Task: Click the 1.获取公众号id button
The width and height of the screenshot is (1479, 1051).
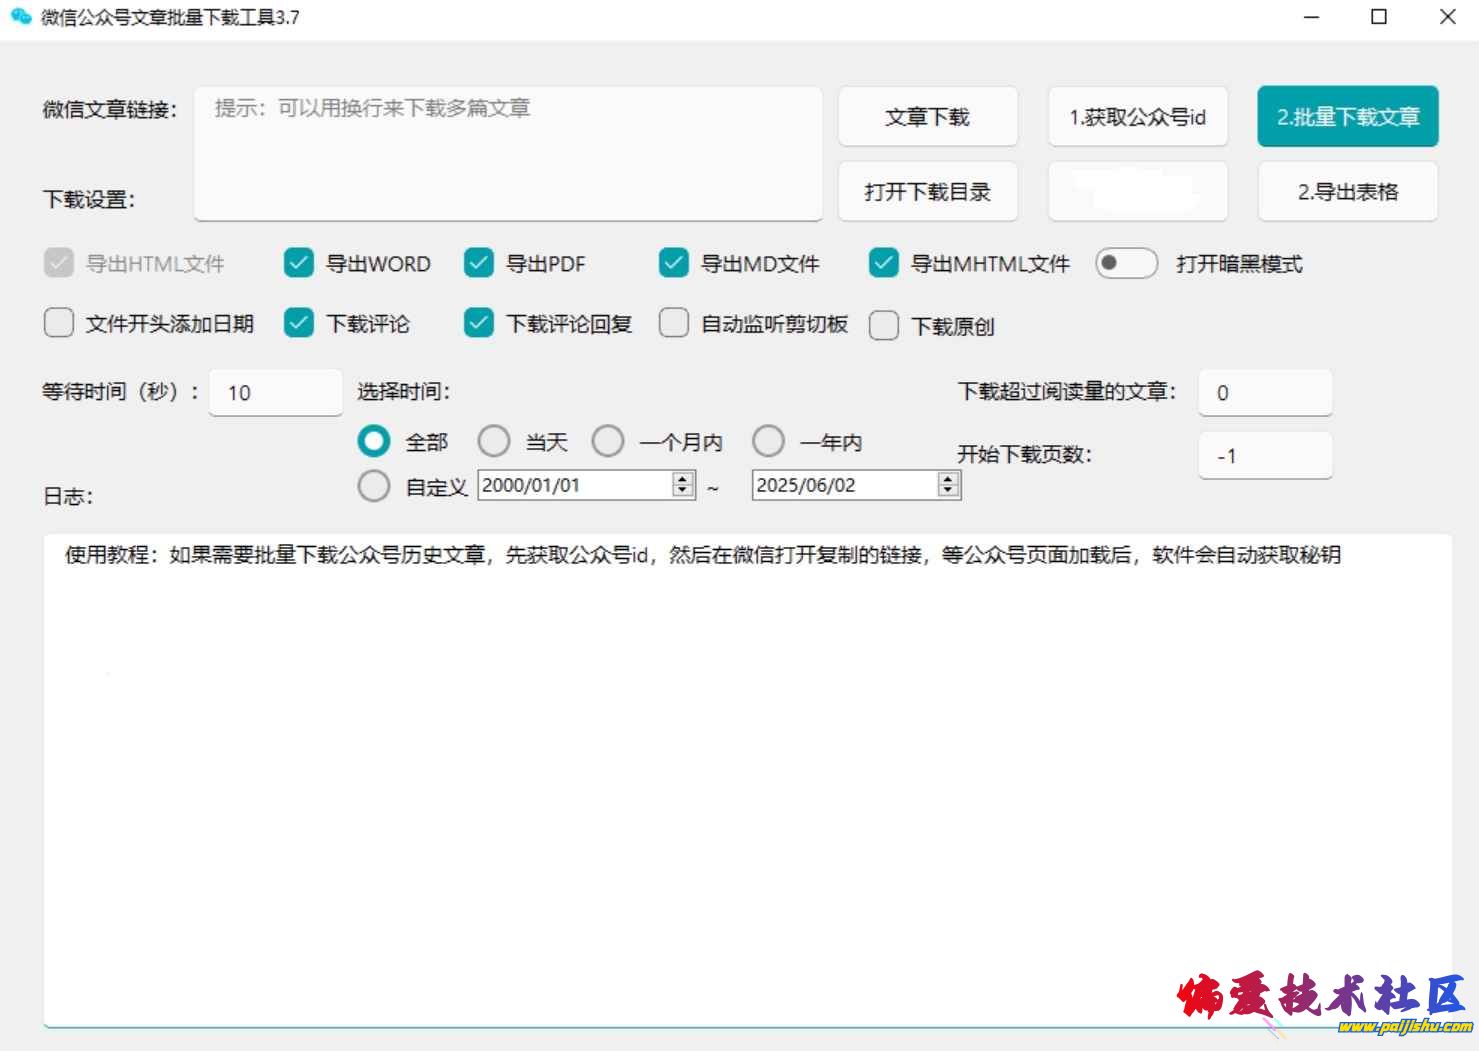Action: [x=1137, y=117]
